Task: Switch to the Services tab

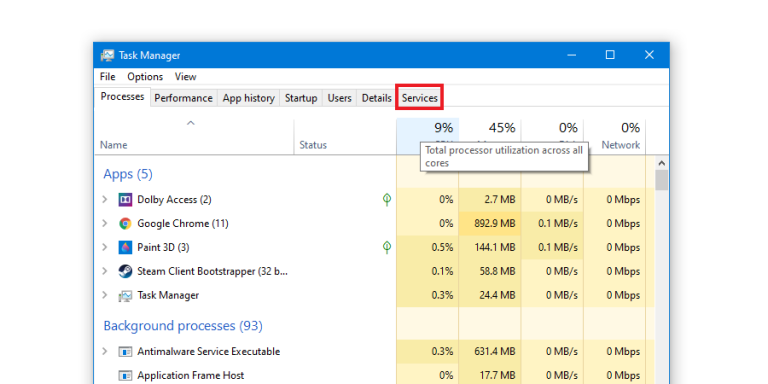Action: 420,98
